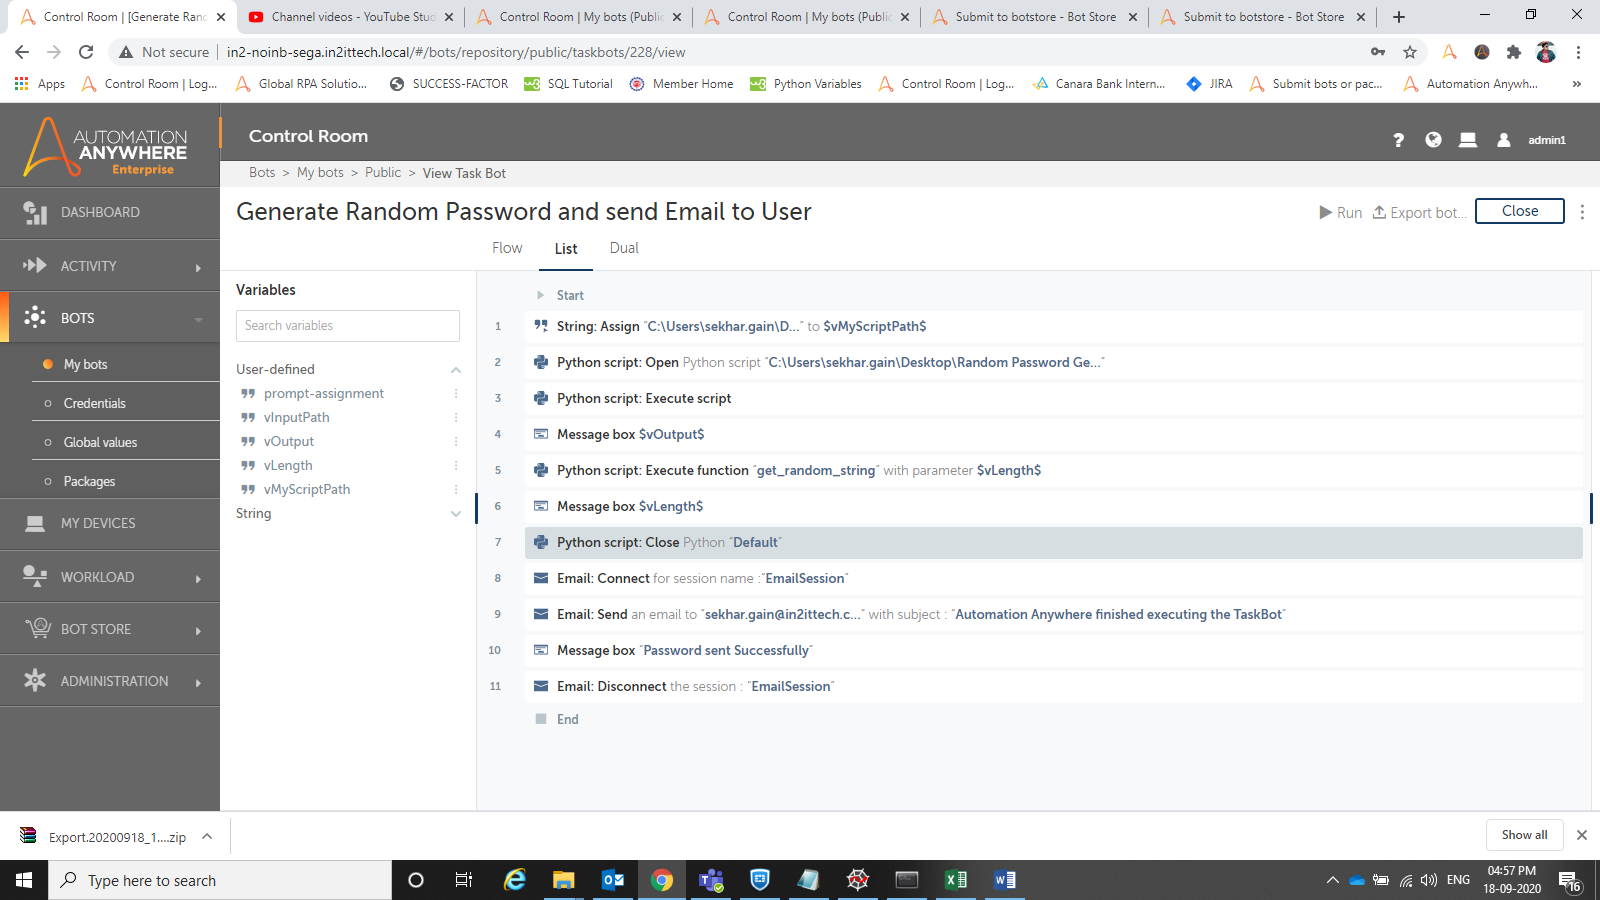
Task: Select the My bots sidebar item
Action: pos(85,364)
